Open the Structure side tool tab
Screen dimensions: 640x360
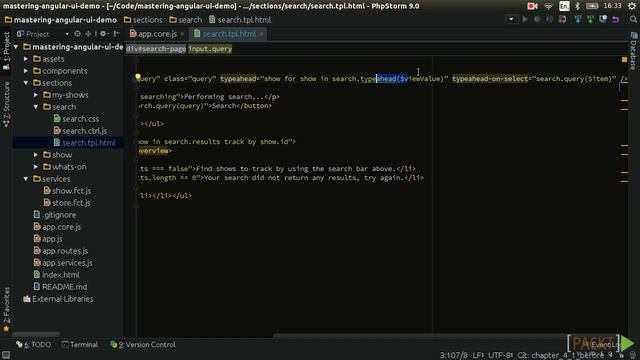[6, 104]
